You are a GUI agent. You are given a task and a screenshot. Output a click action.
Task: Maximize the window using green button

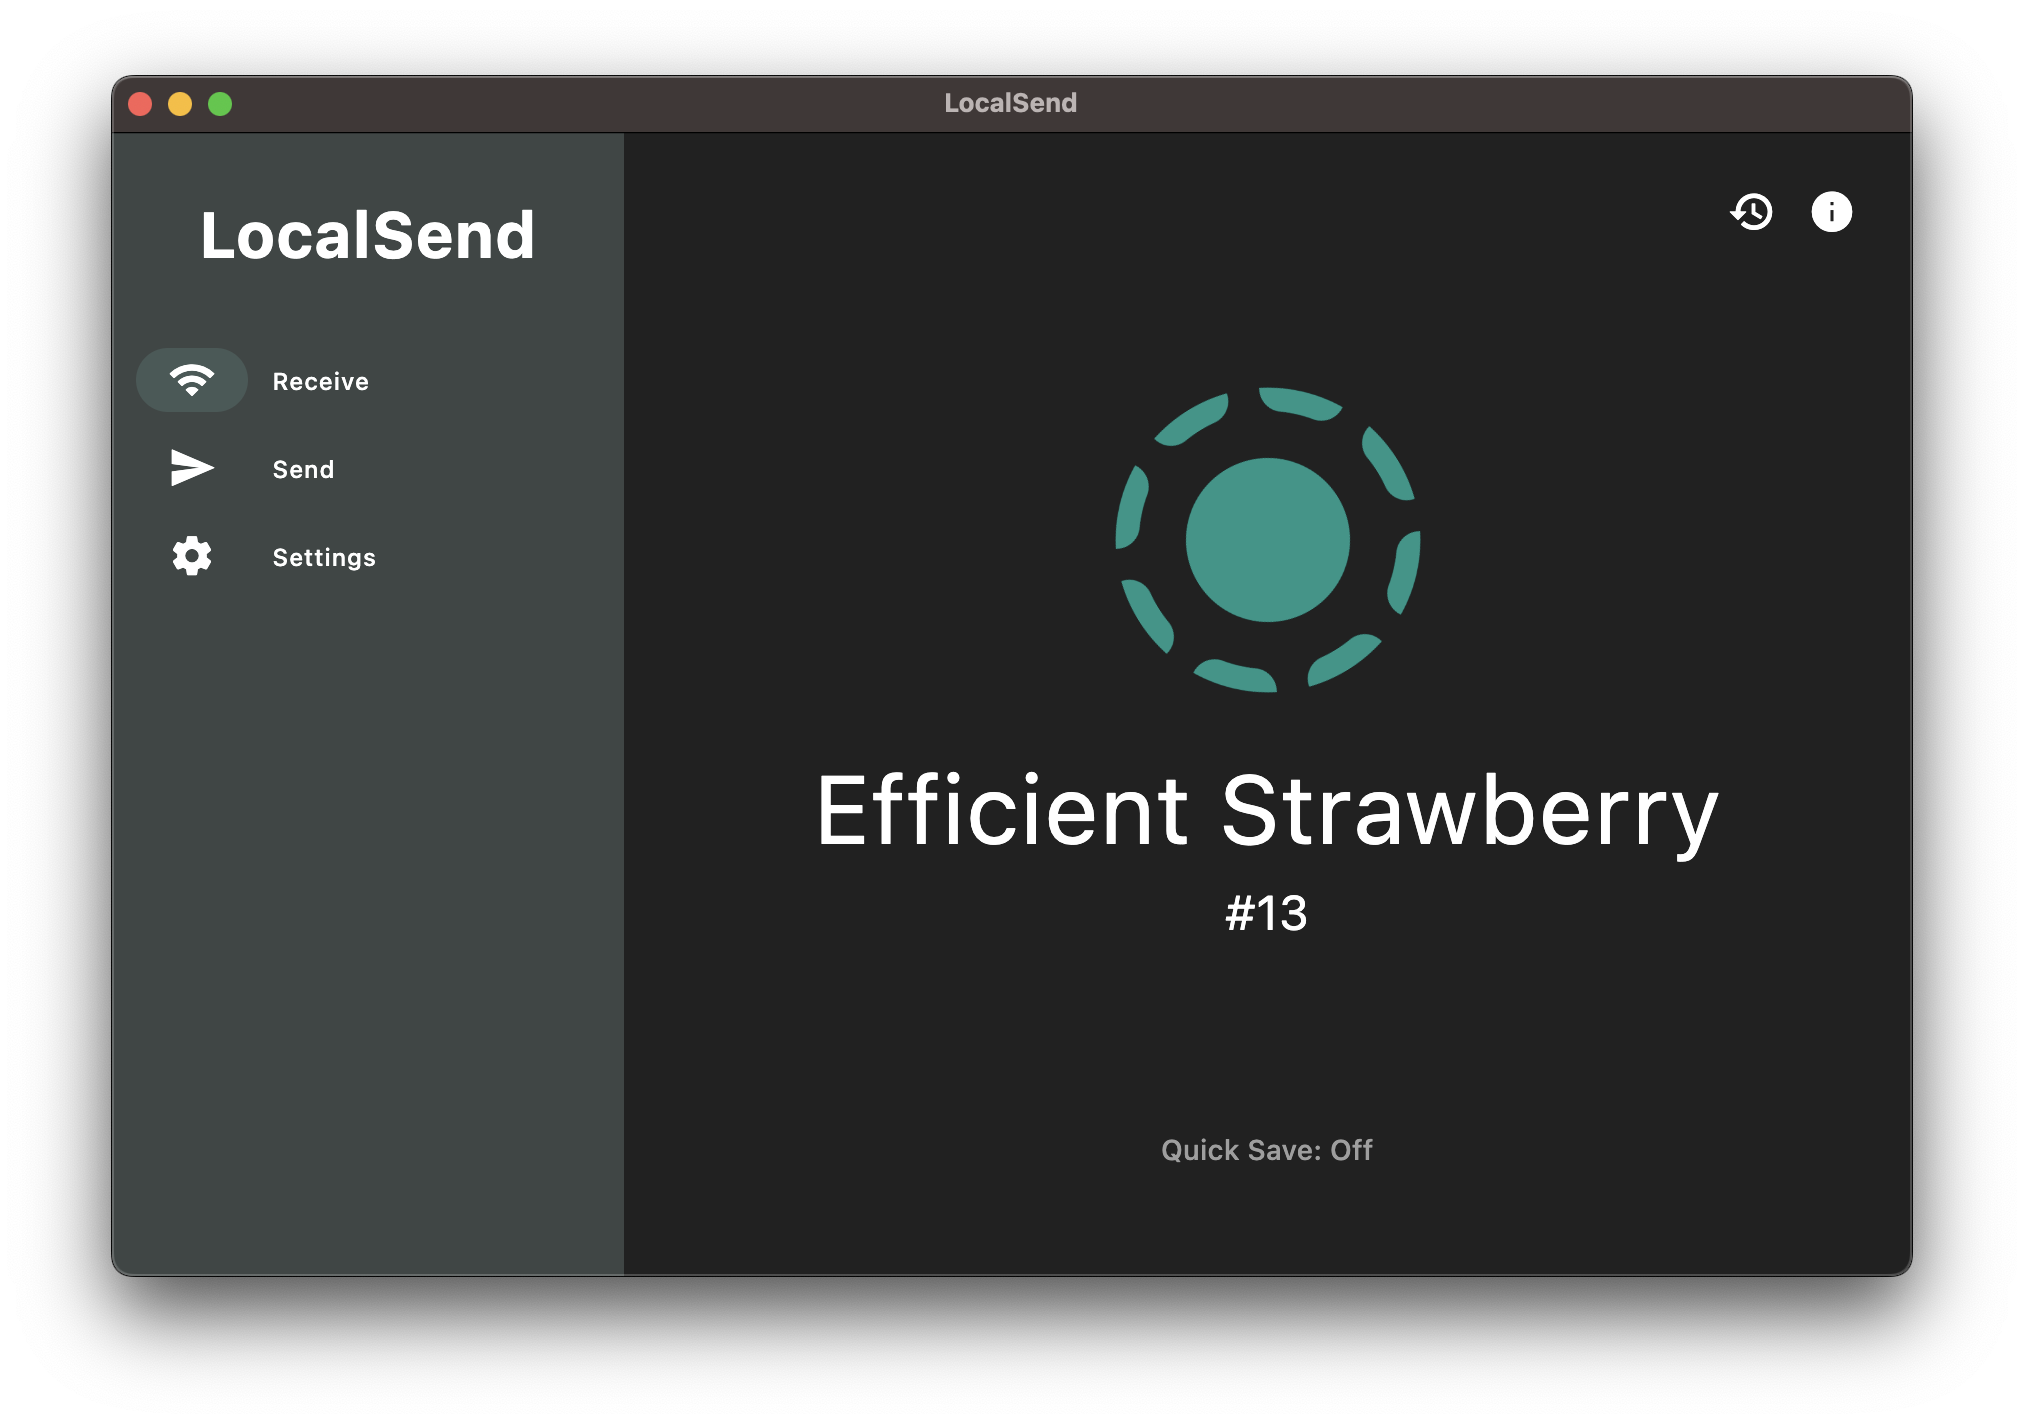pos(220,104)
